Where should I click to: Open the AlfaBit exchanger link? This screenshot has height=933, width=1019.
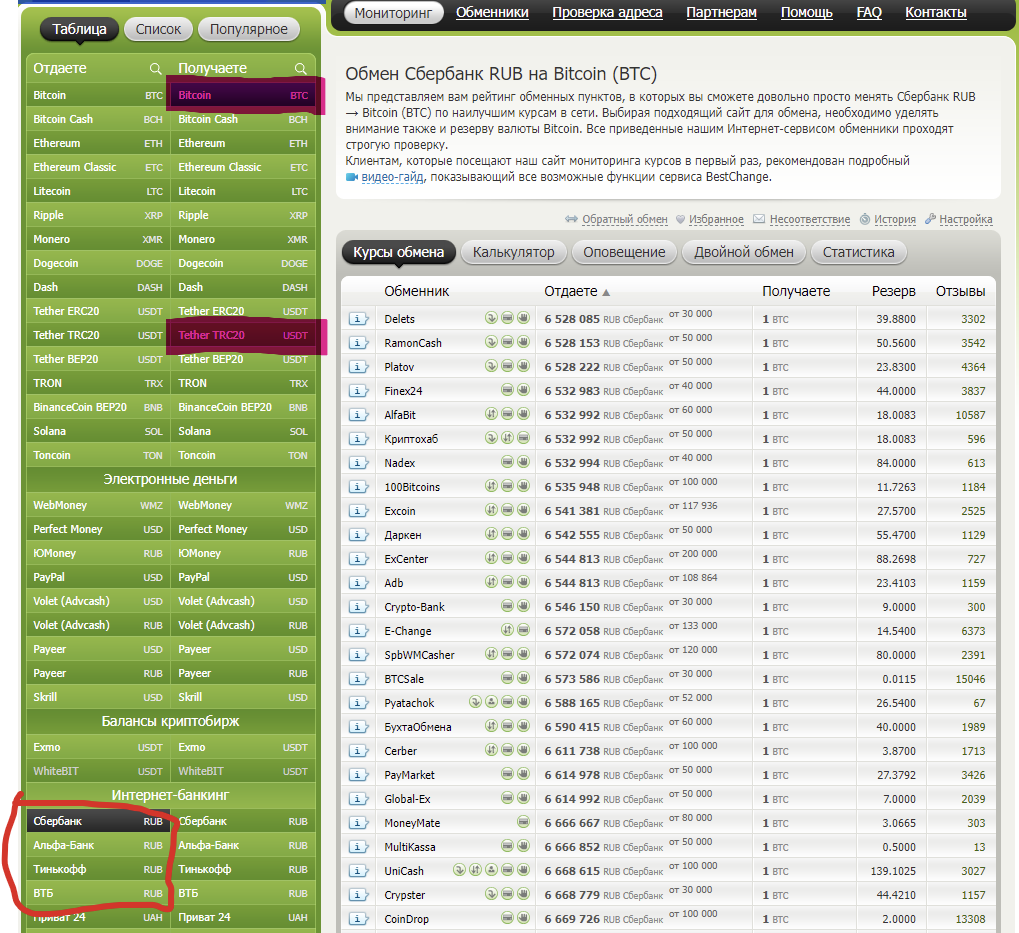point(401,415)
